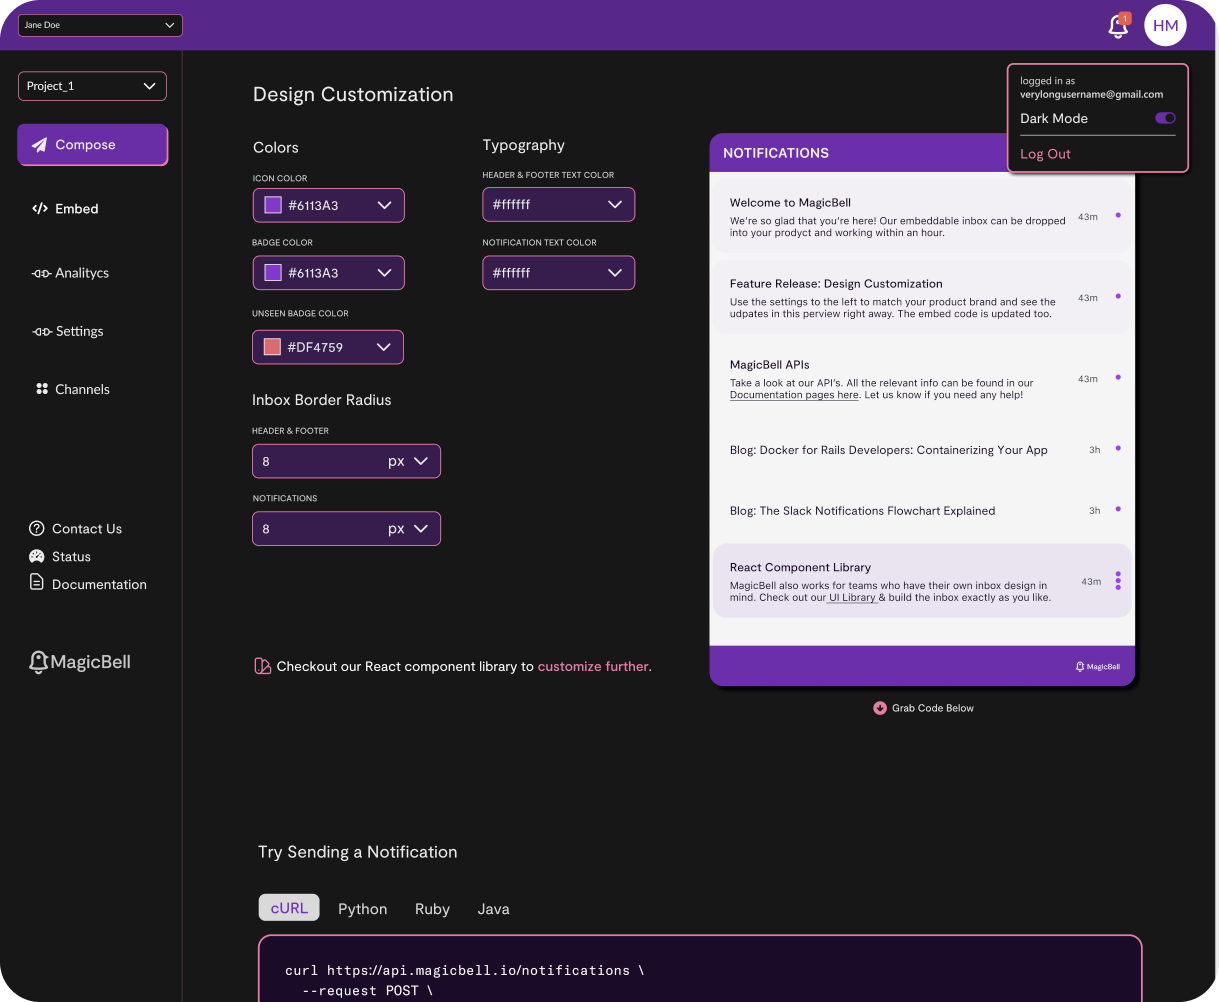Click the Header & Footer radius input field
The height and width of the screenshot is (1002, 1219).
(318, 462)
